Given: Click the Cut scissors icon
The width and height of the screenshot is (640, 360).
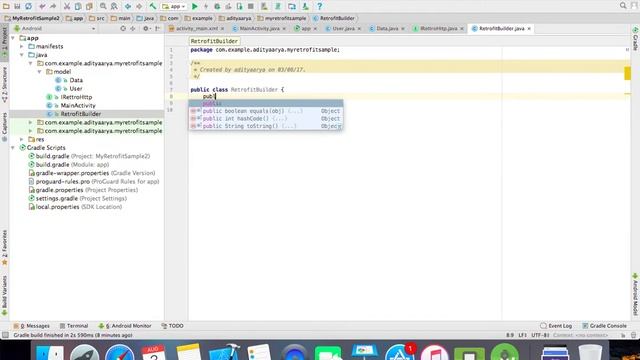Looking at the screenshot, I should point(67,6).
